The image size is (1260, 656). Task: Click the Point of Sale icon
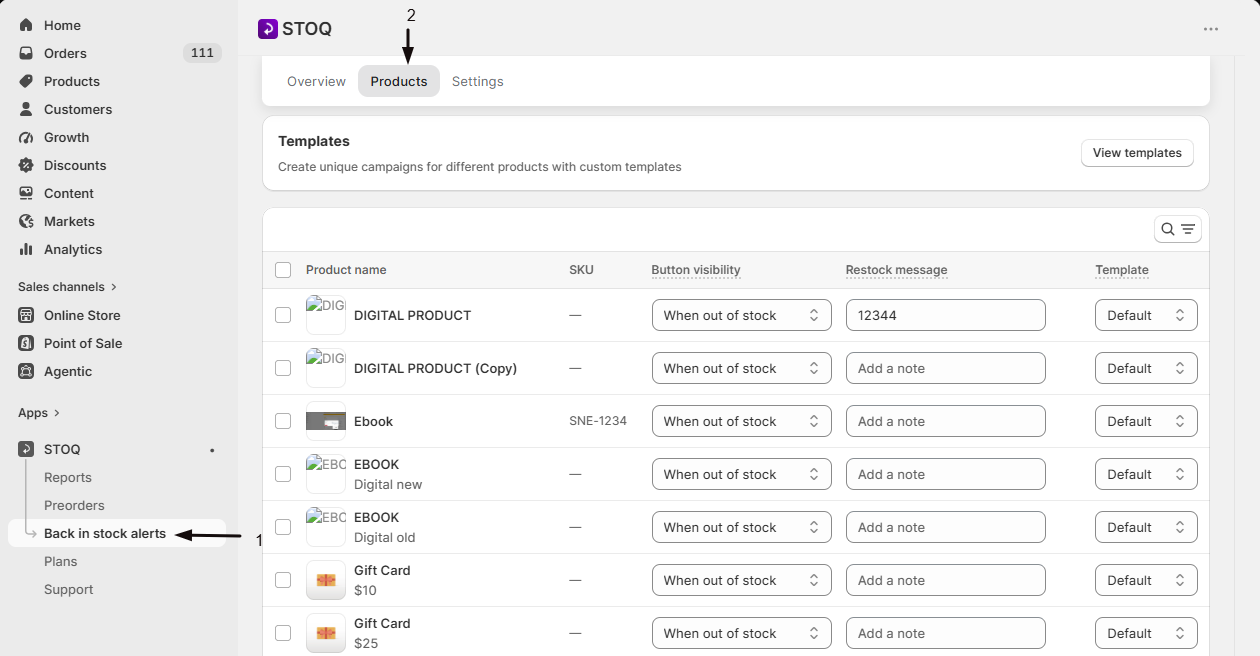tap(26, 343)
